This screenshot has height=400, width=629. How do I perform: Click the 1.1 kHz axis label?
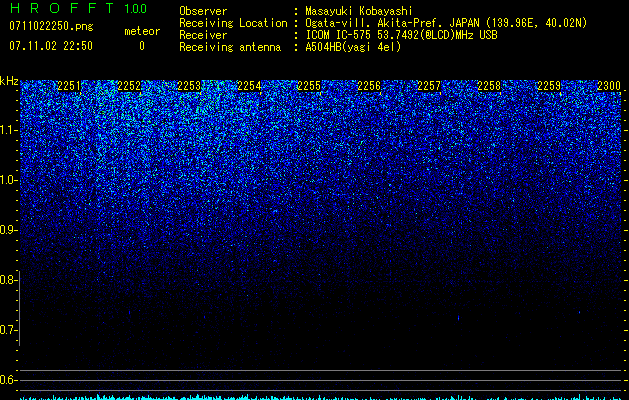coord(8,130)
